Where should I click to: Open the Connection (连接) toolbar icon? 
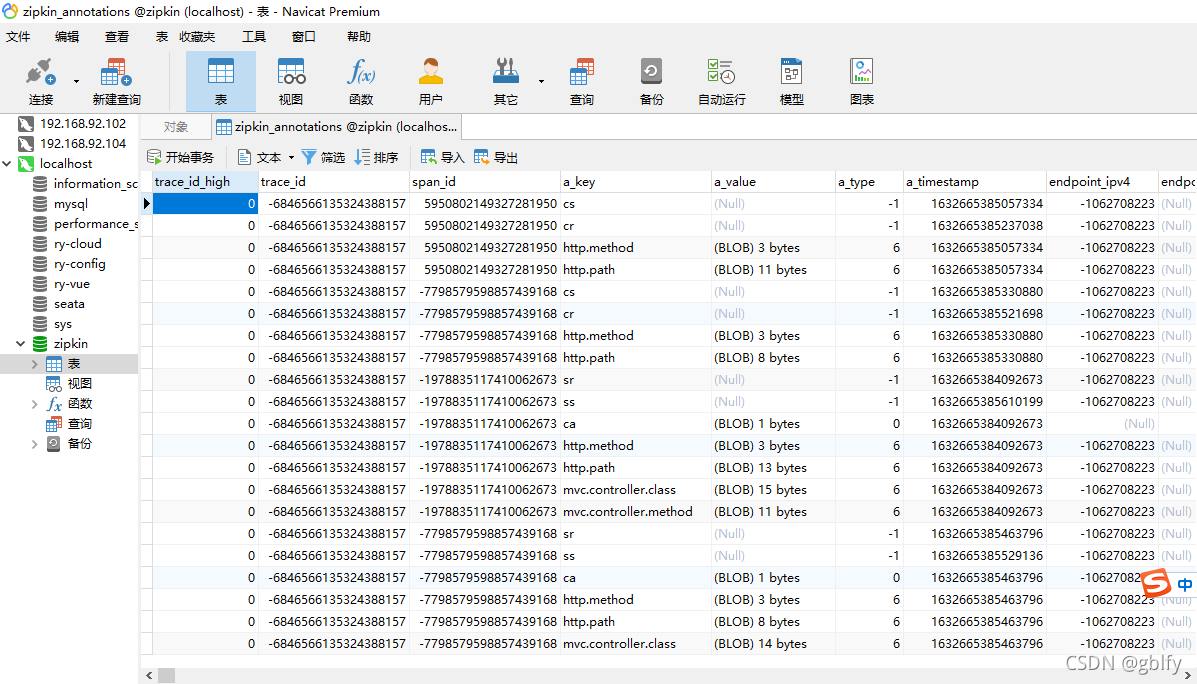coord(40,82)
